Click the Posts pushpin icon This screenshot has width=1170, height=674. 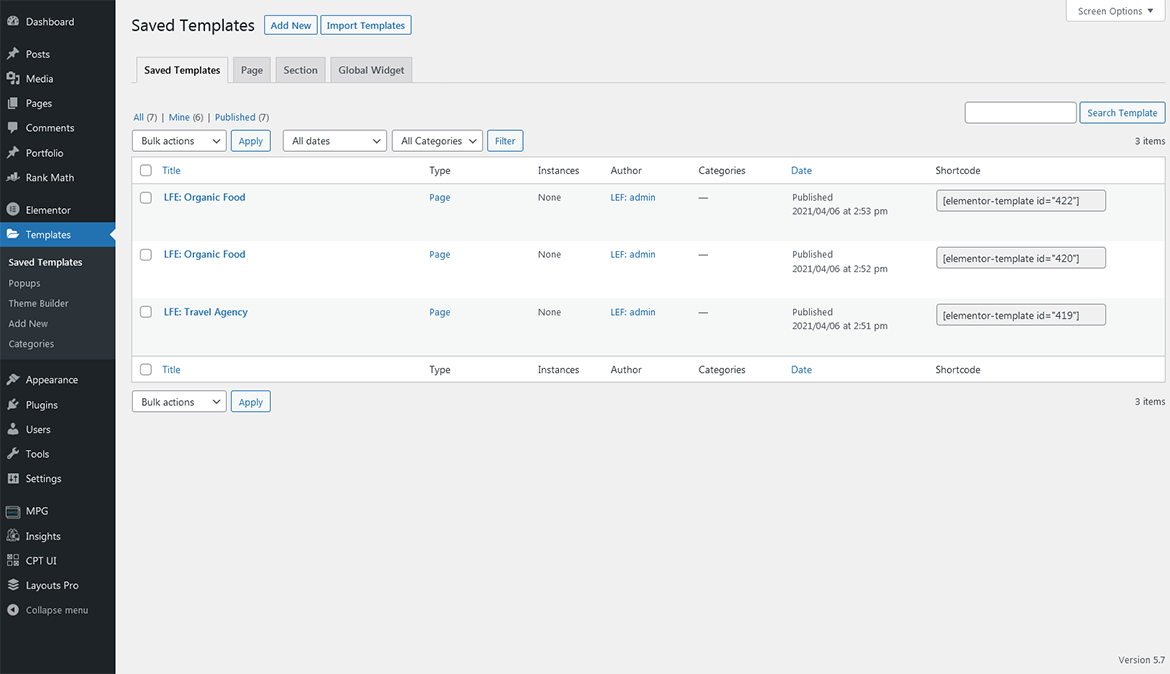(x=13, y=54)
